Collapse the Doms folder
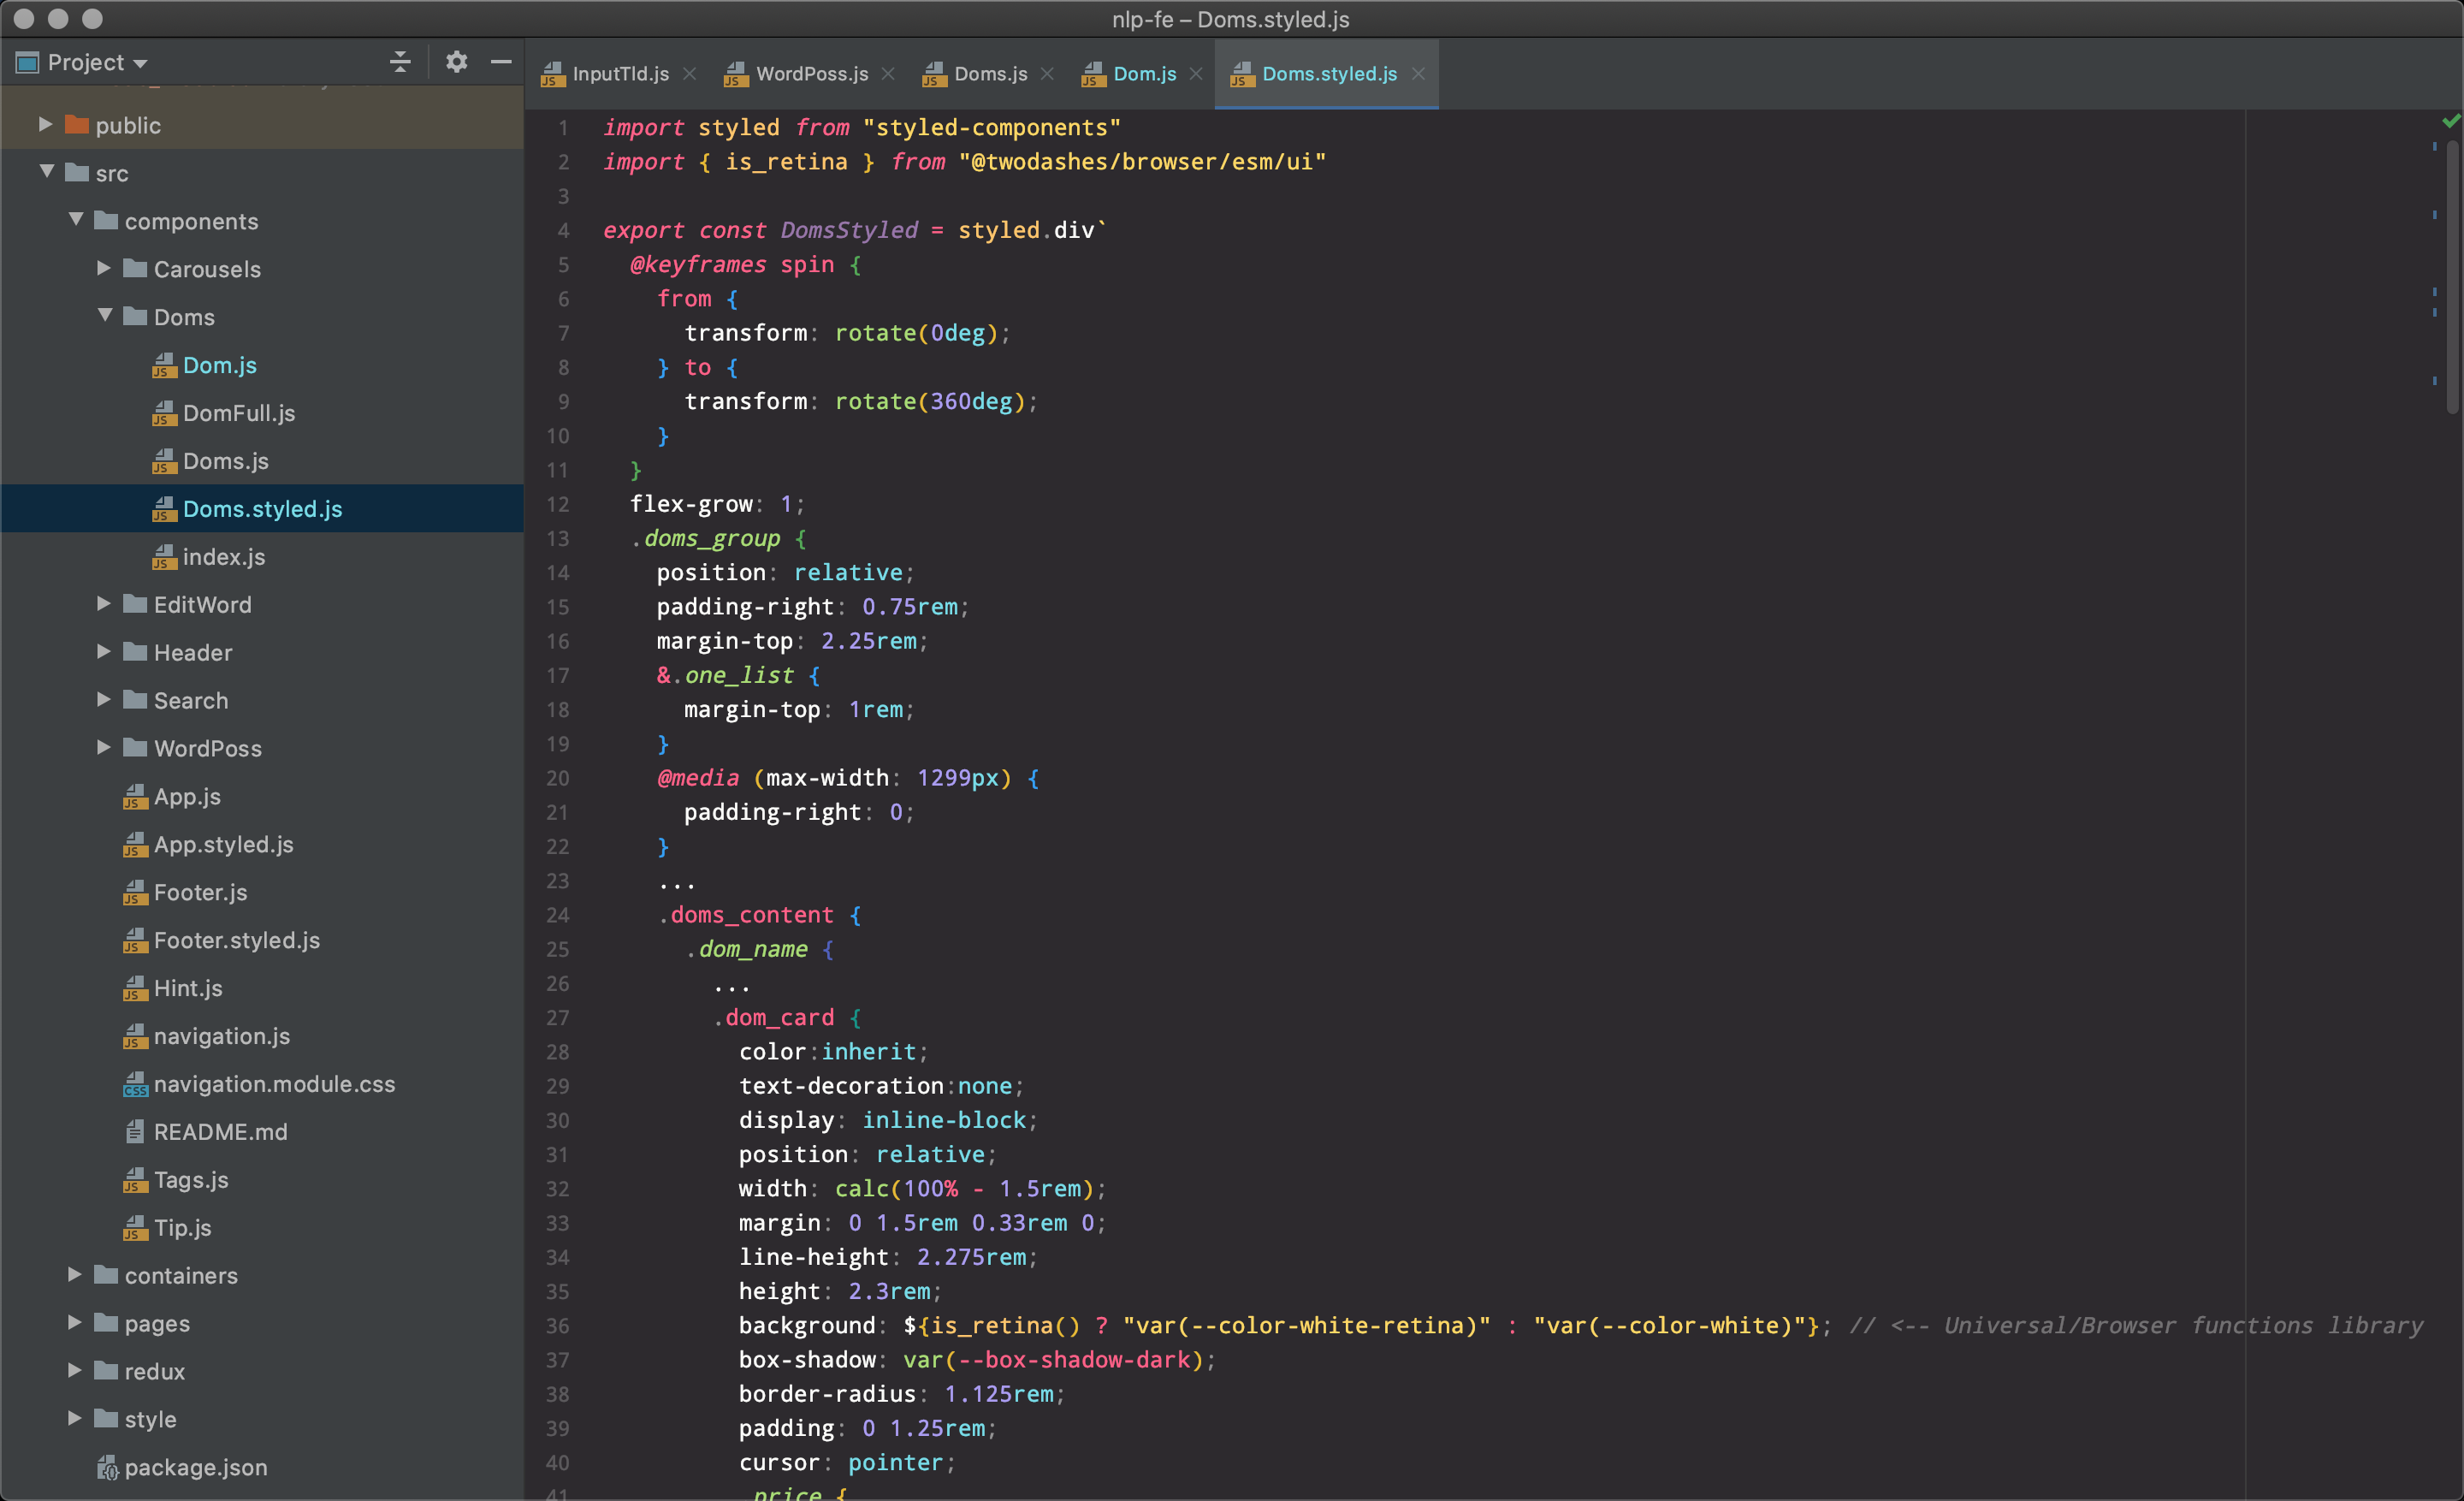 (x=104, y=316)
